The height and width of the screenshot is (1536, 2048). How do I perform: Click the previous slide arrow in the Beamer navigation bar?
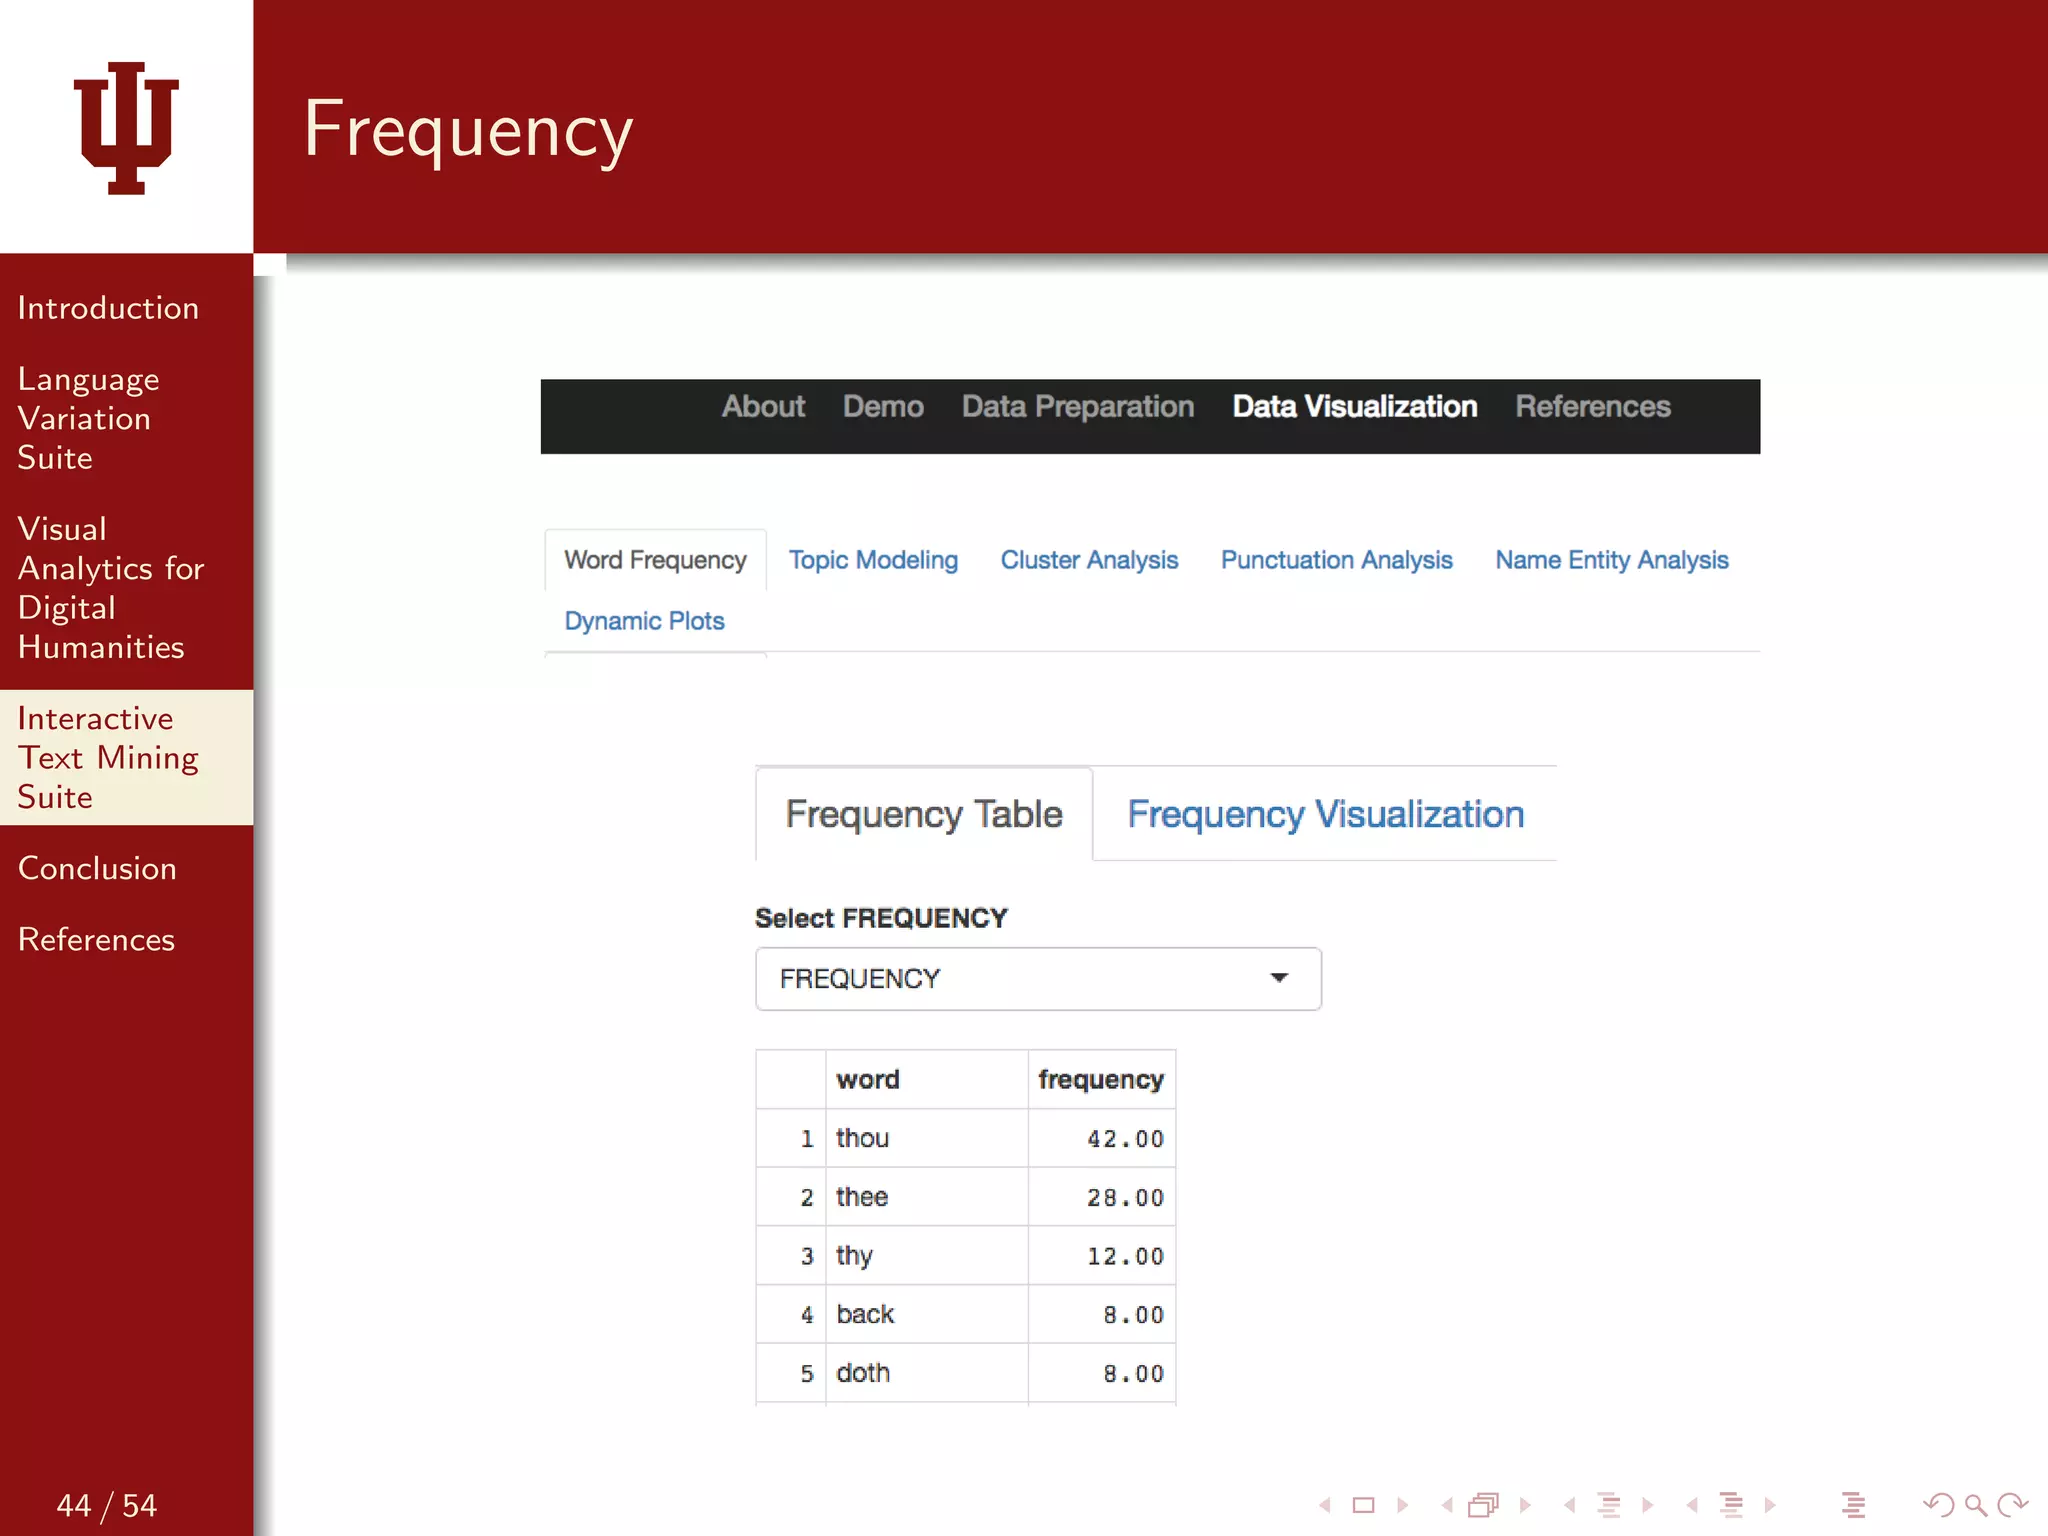click(x=1325, y=1505)
